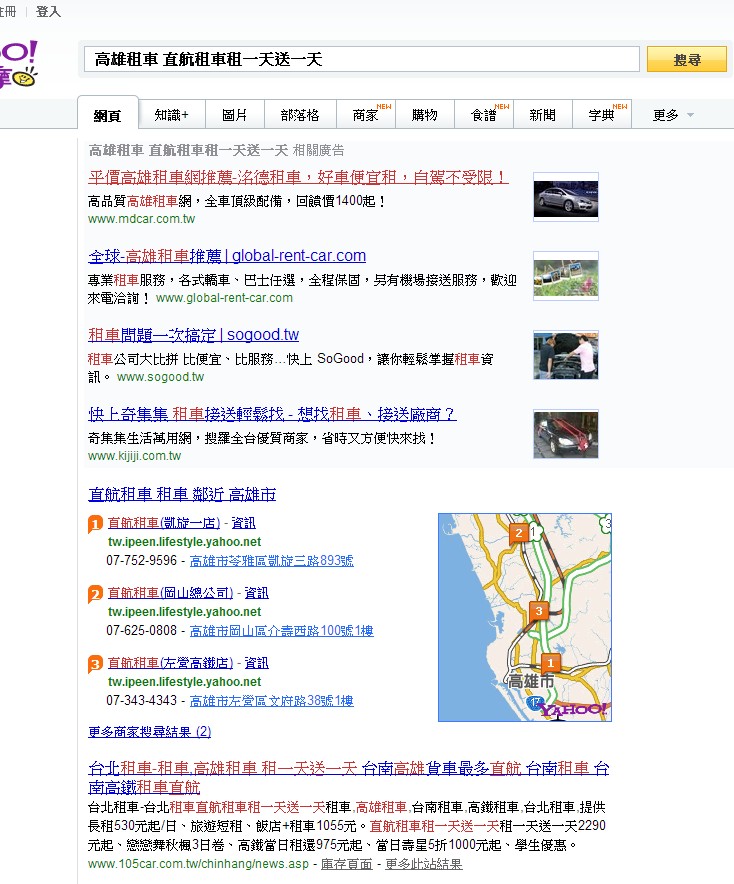Open the 登入 link at the top
The height and width of the screenshot is (884, 734).
point(48,12)
